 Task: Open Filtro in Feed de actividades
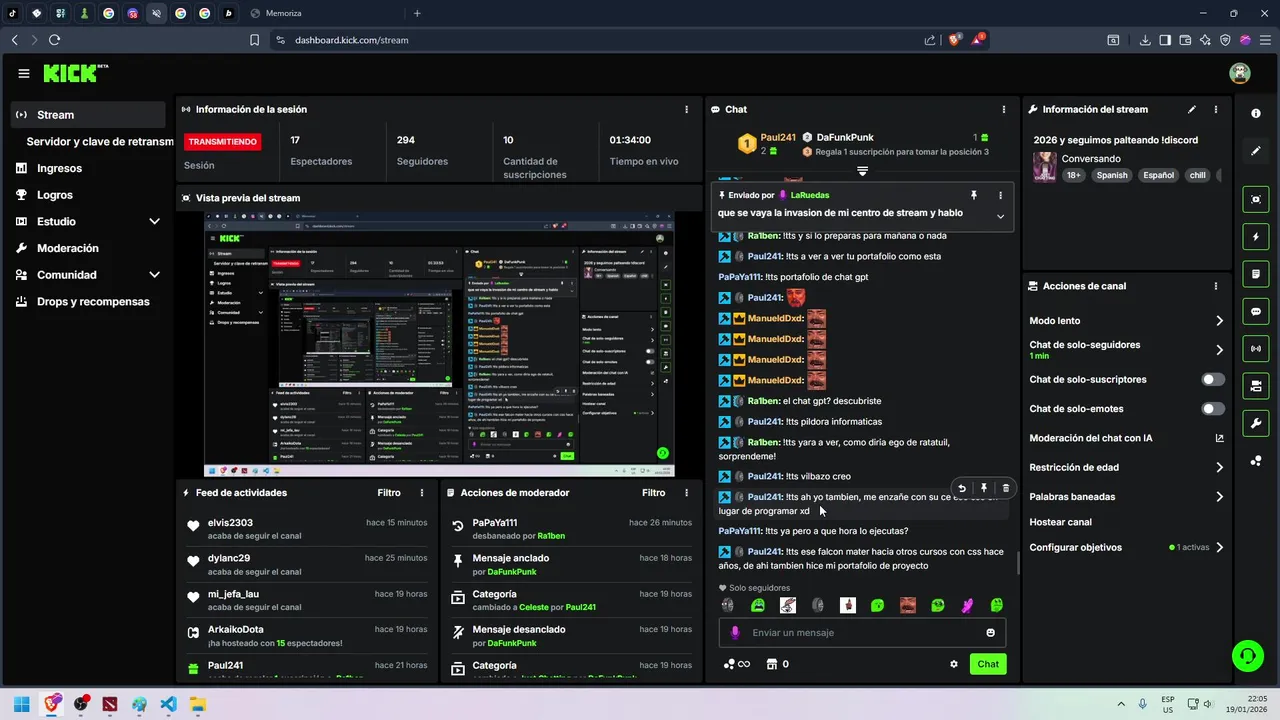tap(389, 493)
